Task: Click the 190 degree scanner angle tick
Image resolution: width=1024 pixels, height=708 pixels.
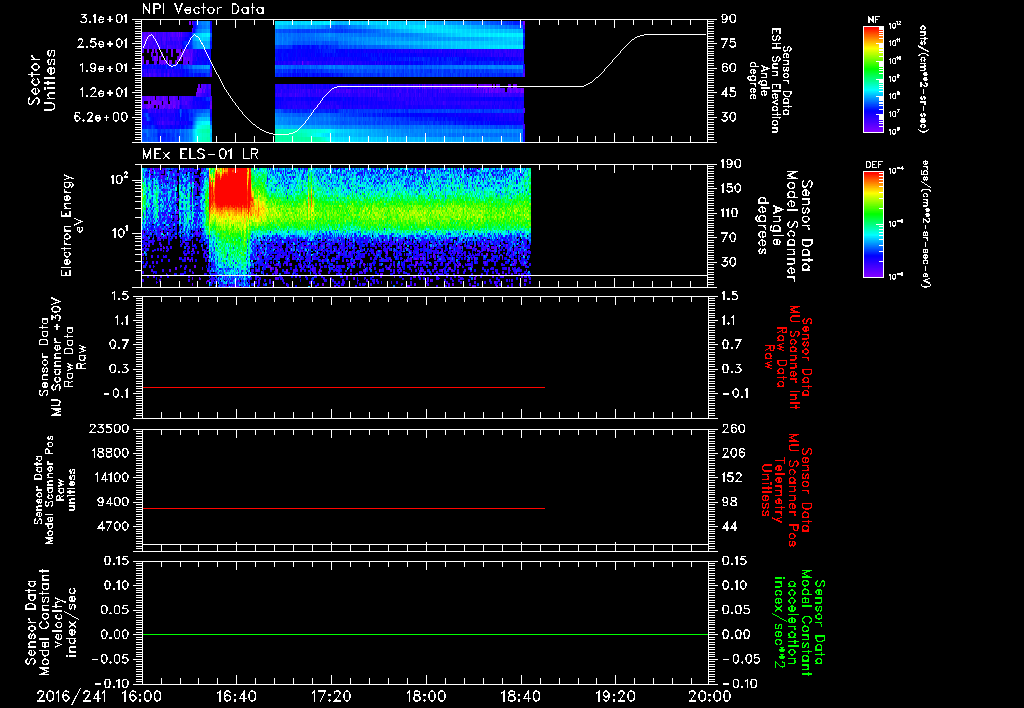Action: pyautogui.click(x=732, y=164)
